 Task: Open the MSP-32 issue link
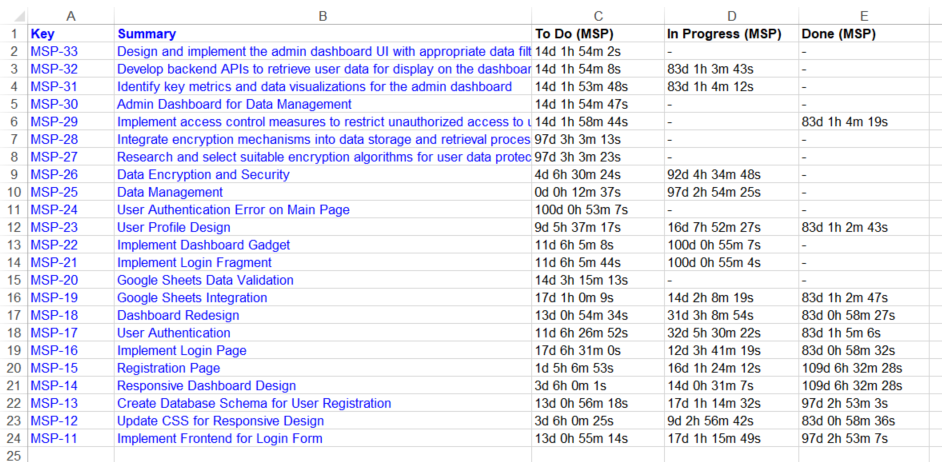(x=54, y=69)
